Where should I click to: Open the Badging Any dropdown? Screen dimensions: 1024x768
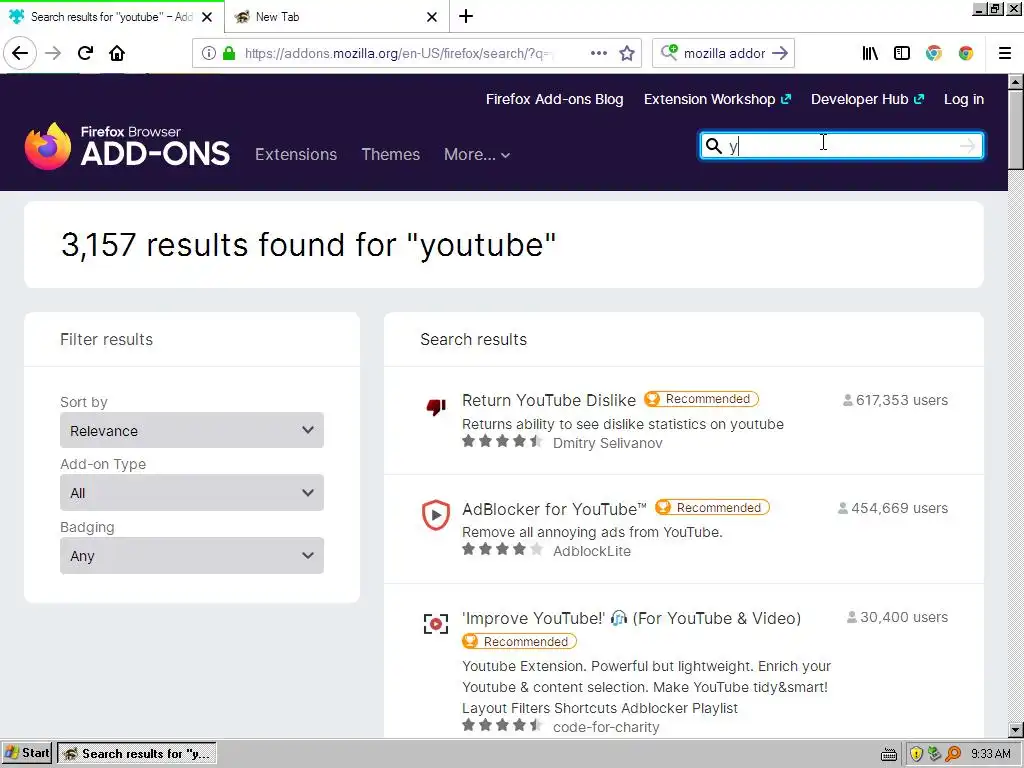tap(192, 556)
